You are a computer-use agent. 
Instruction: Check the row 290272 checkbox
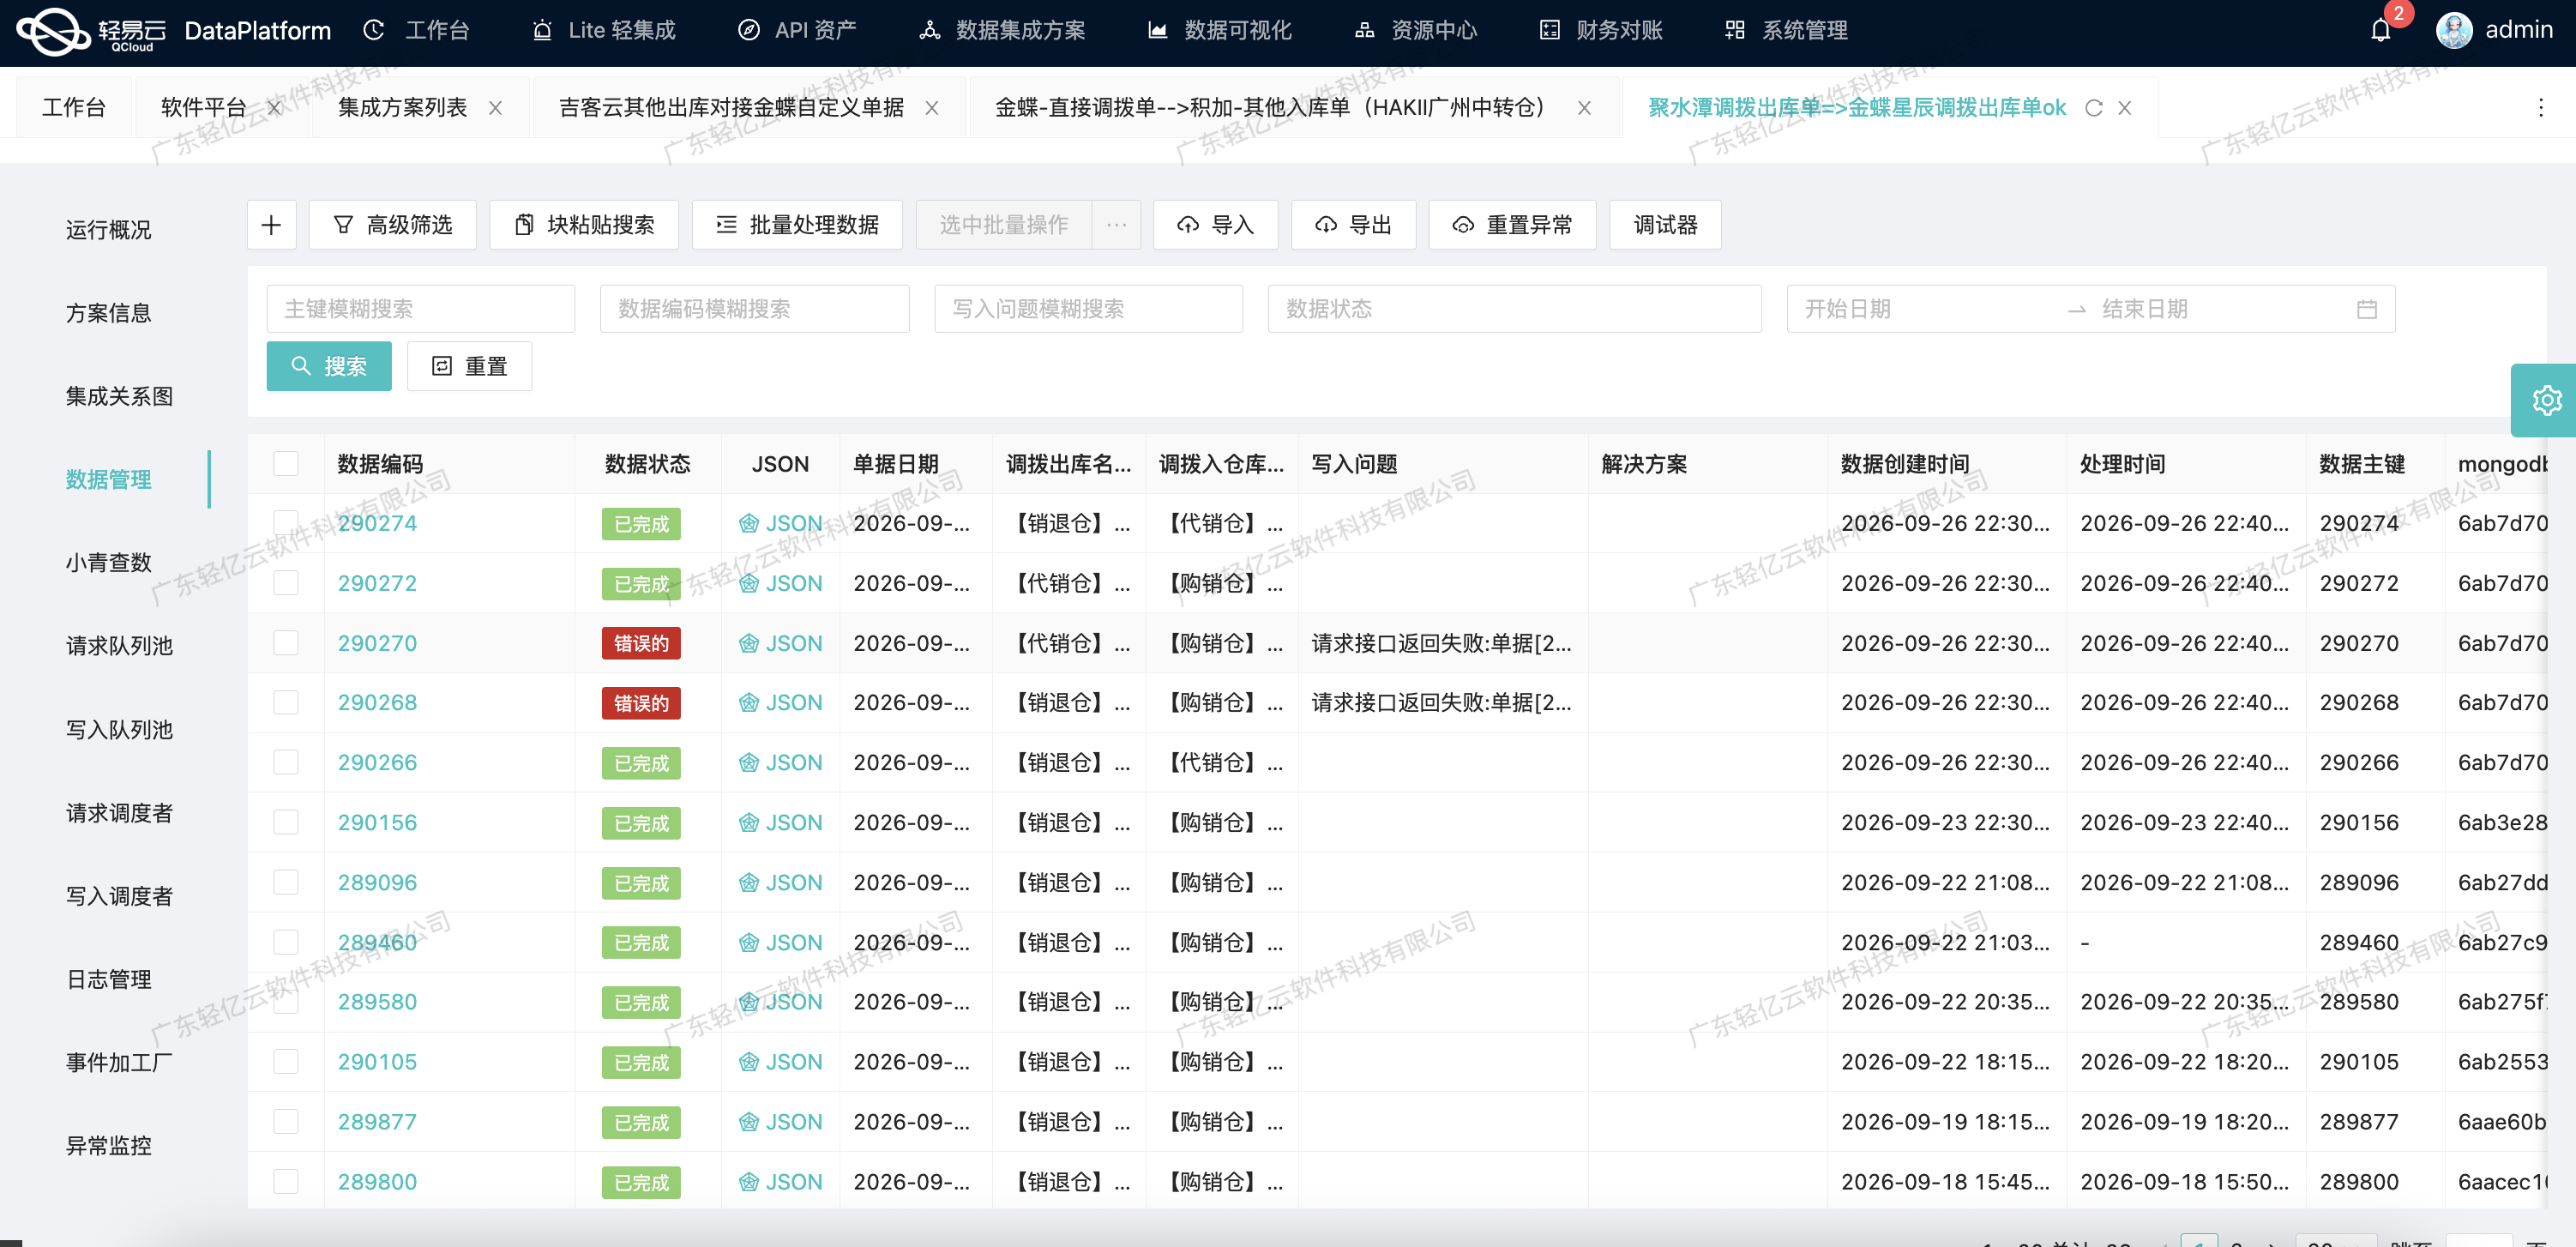(286, 583)
